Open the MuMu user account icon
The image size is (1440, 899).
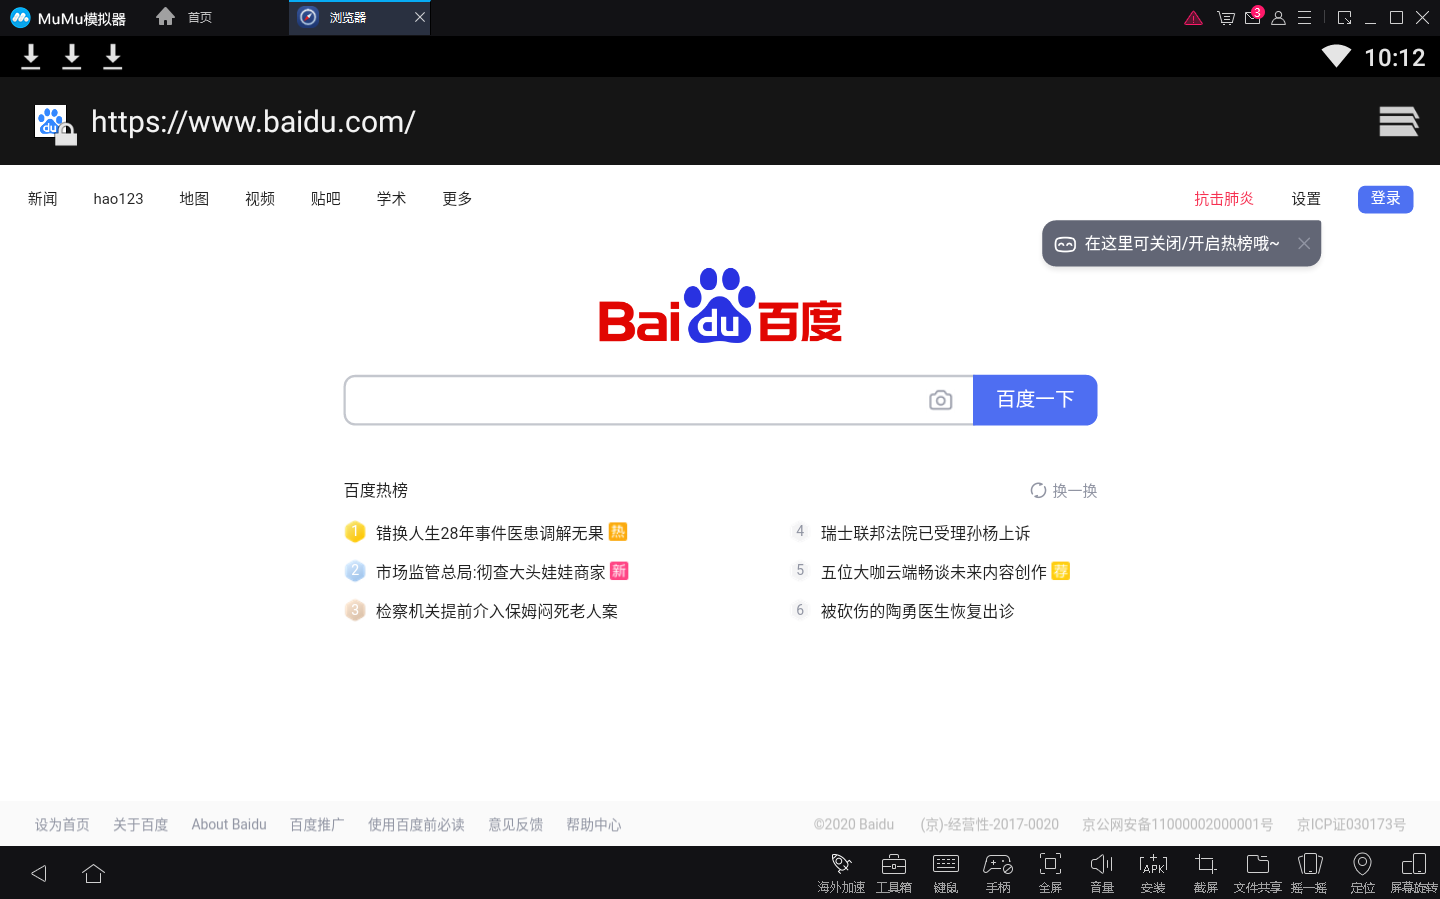1278,18
